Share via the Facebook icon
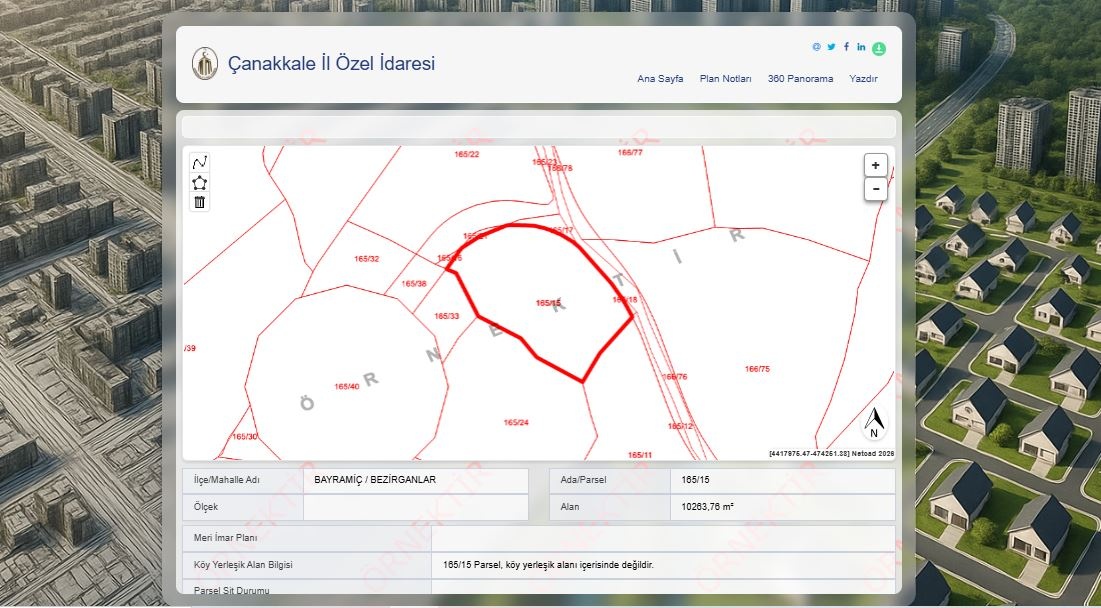This screenshot has height=608, width=1101. (846, 47)
